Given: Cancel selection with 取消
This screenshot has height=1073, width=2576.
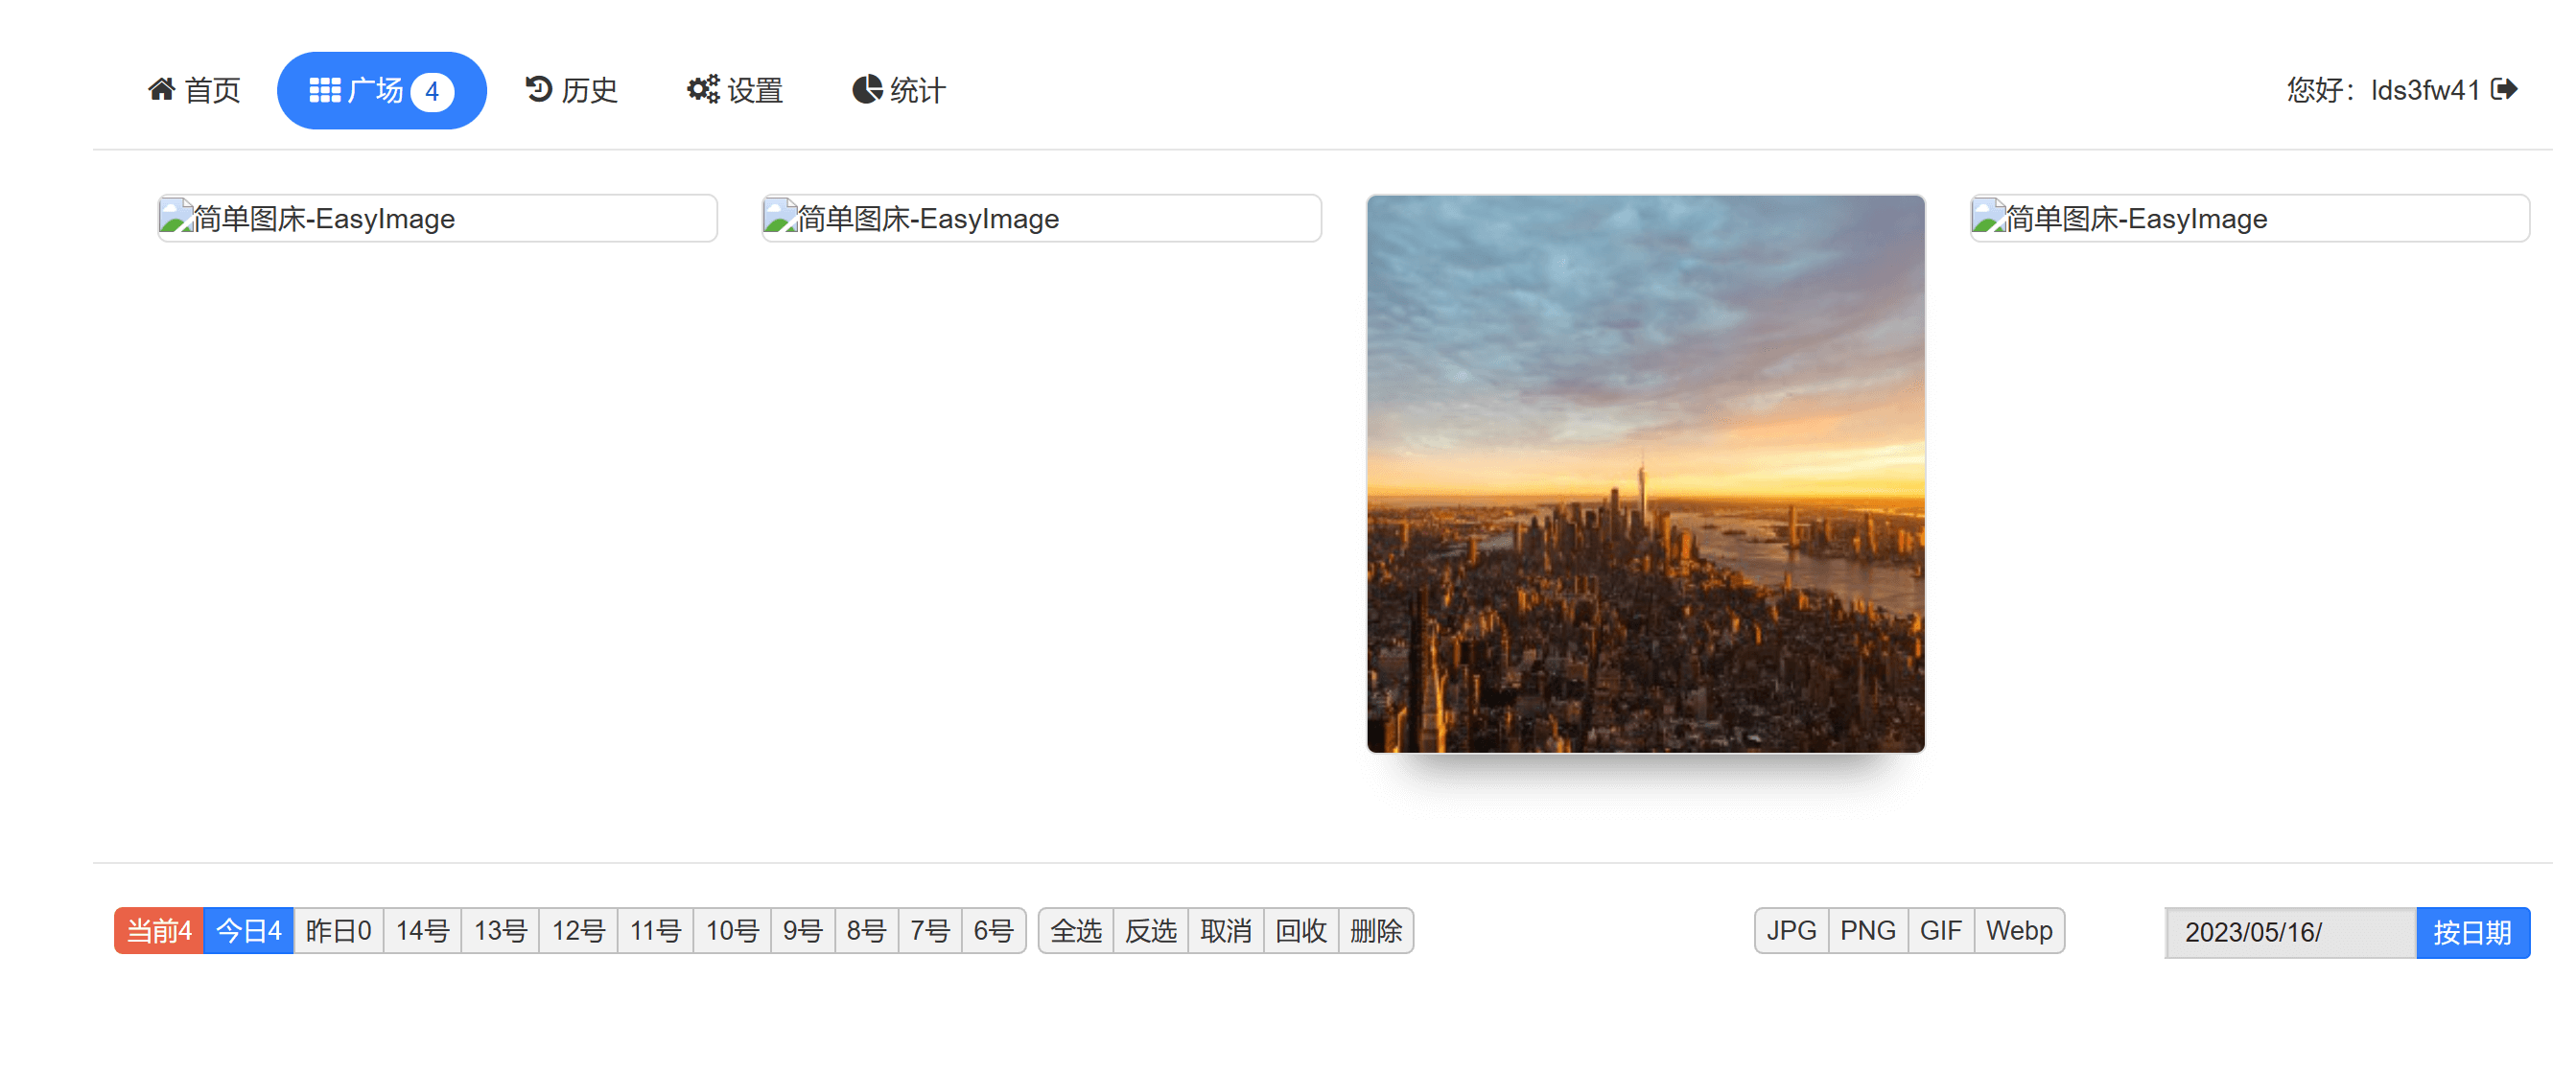Looking at the screenshot, I should coord(1226,930).
